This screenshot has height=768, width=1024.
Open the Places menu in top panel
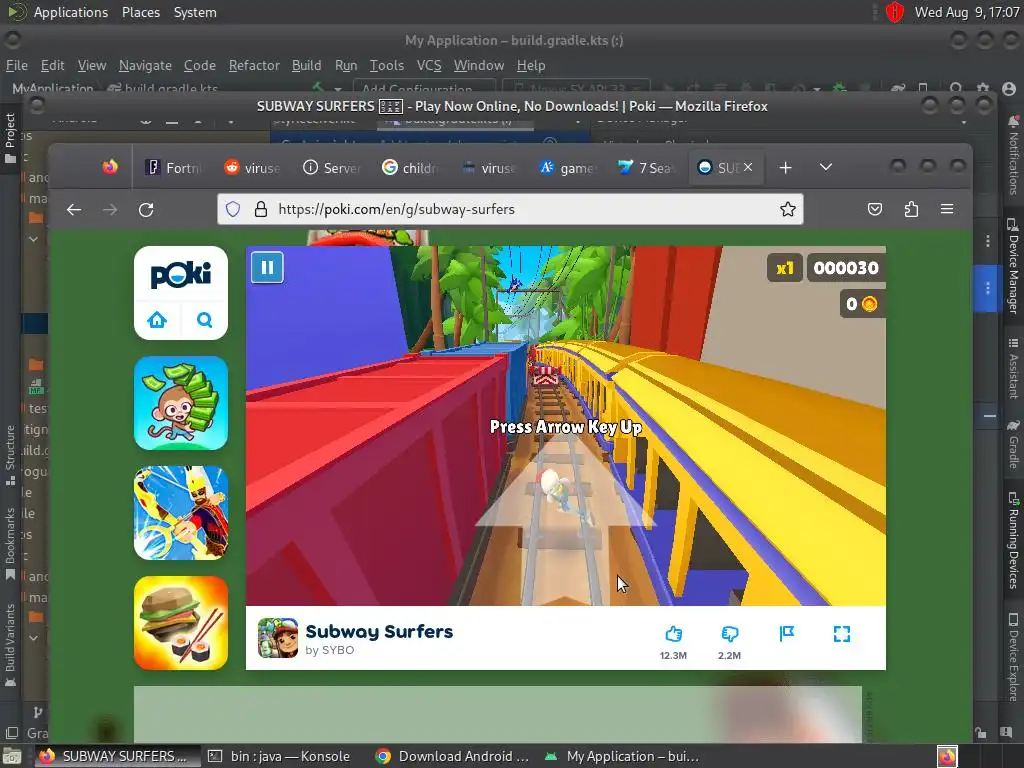click(140, 12)
